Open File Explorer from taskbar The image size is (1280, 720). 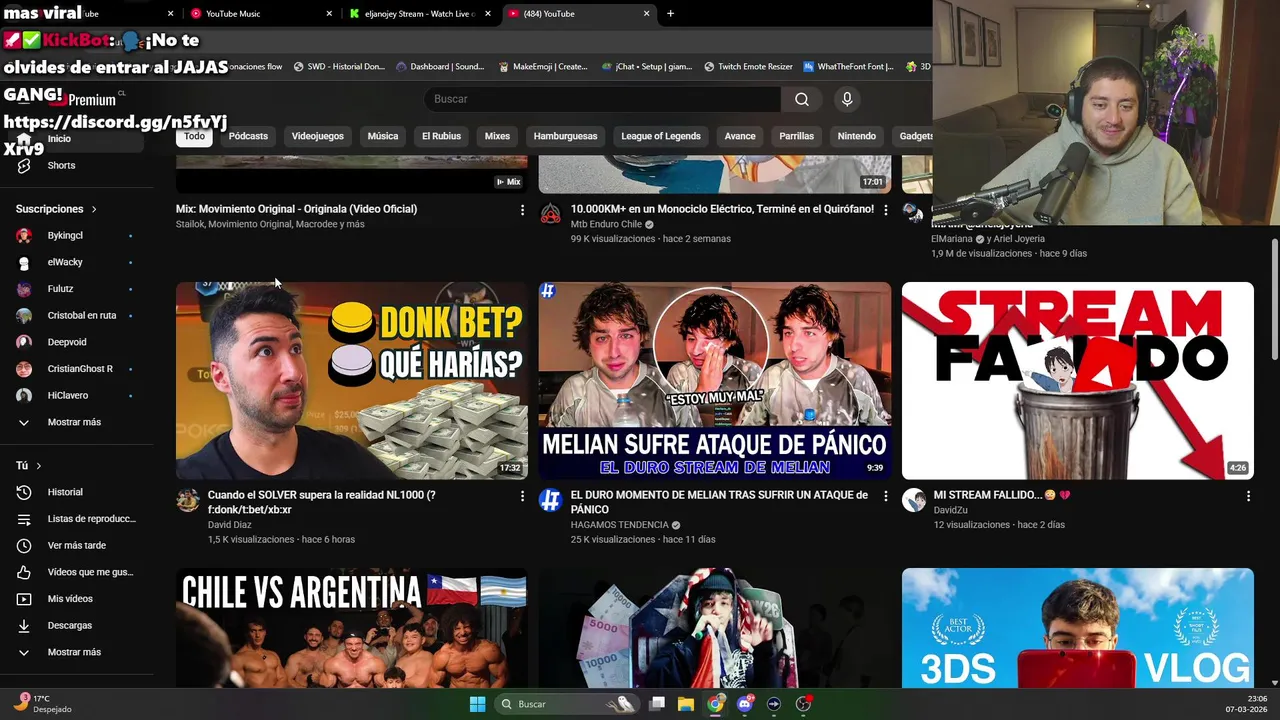(x=686, y=704)
